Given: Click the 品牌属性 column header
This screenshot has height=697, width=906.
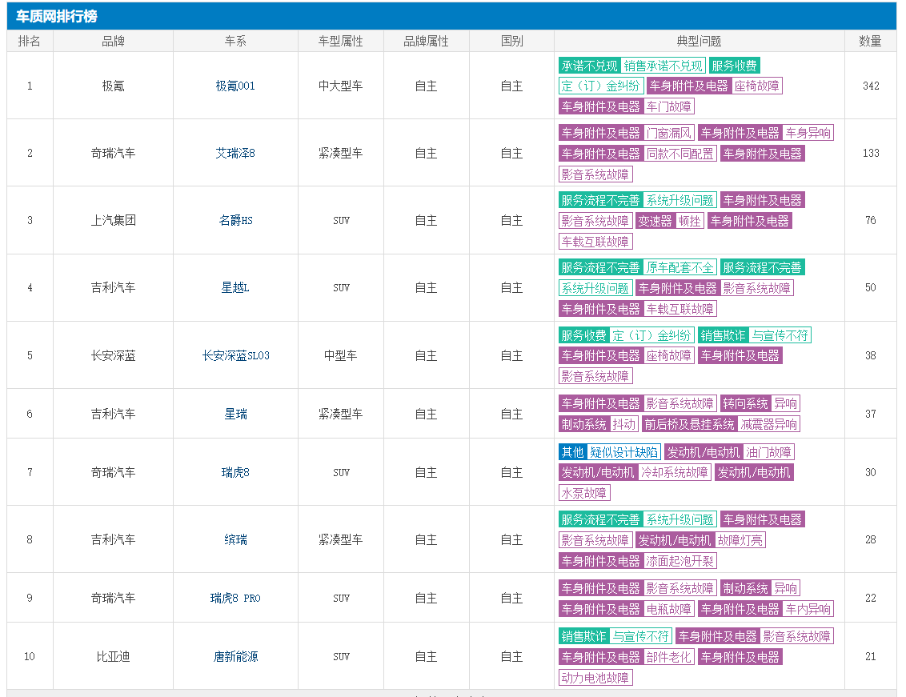Looking at the screenshot, I should [x=426, y=41].
